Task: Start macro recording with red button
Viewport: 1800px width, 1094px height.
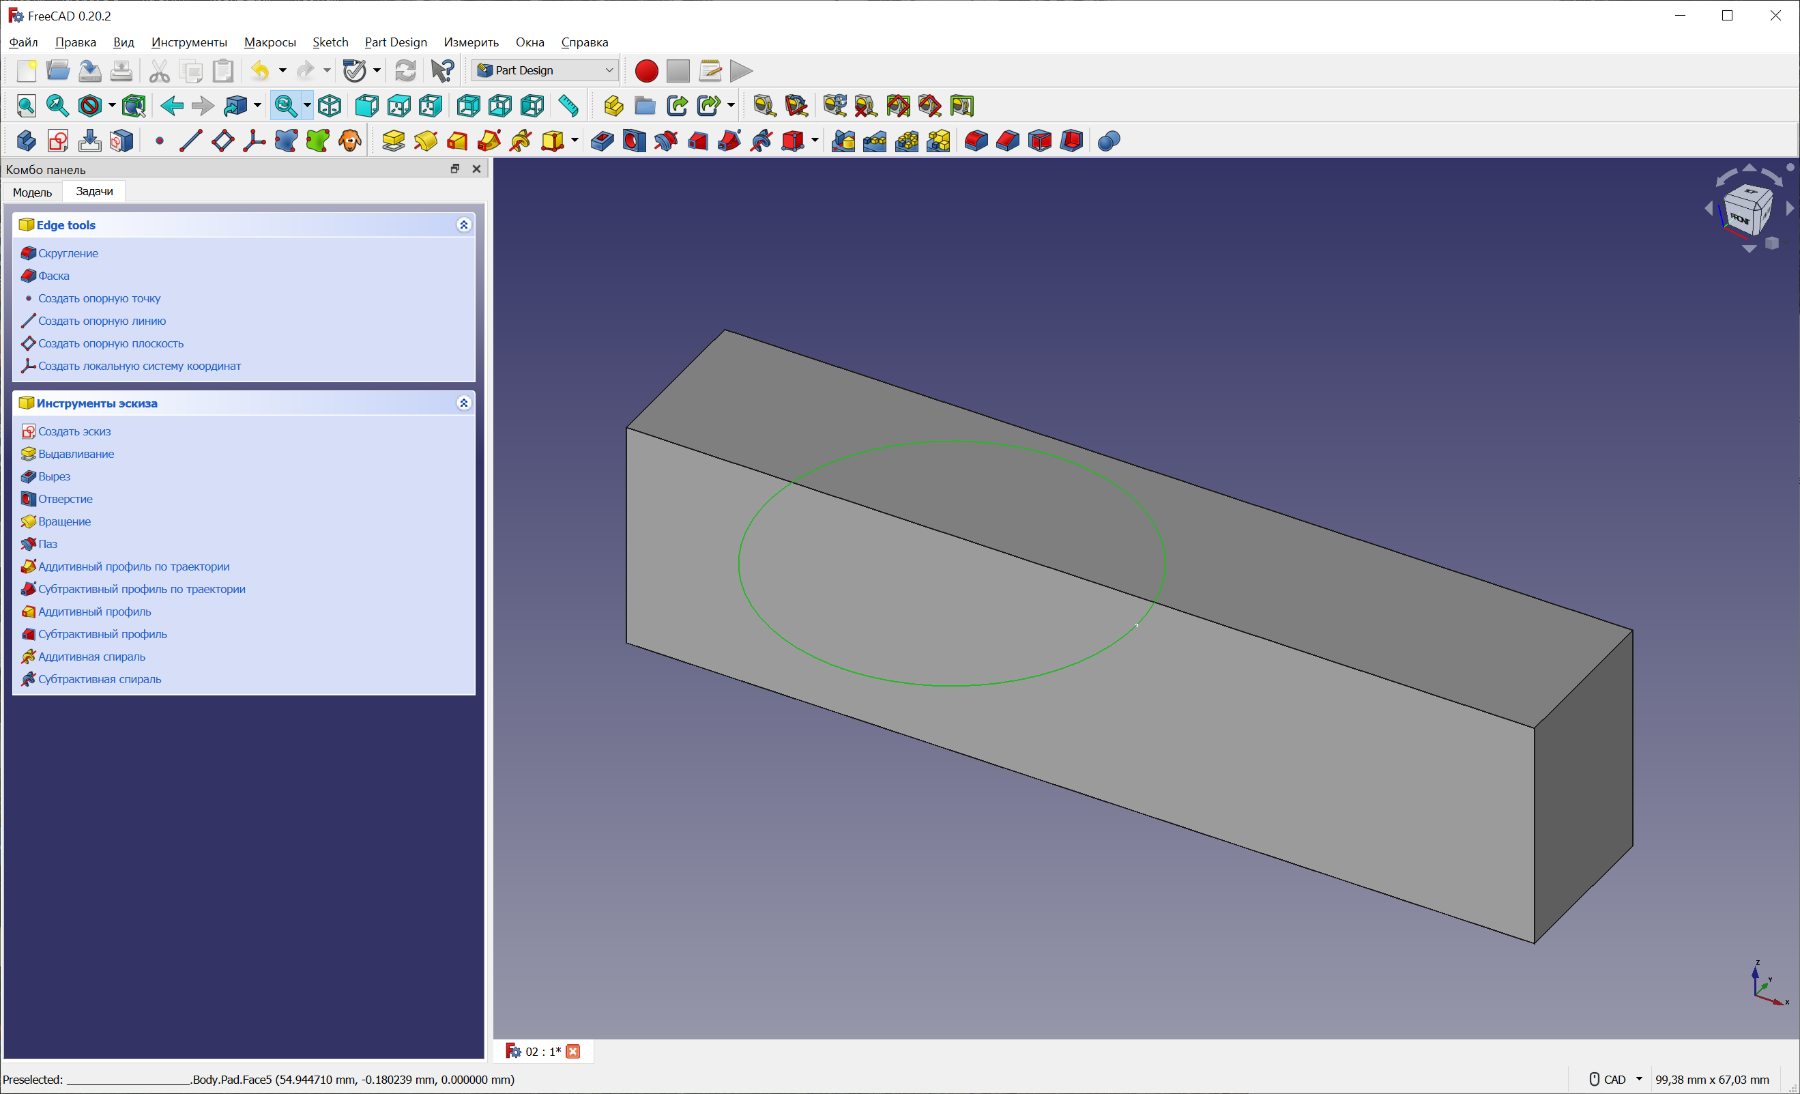Action: tap(646, 71)
